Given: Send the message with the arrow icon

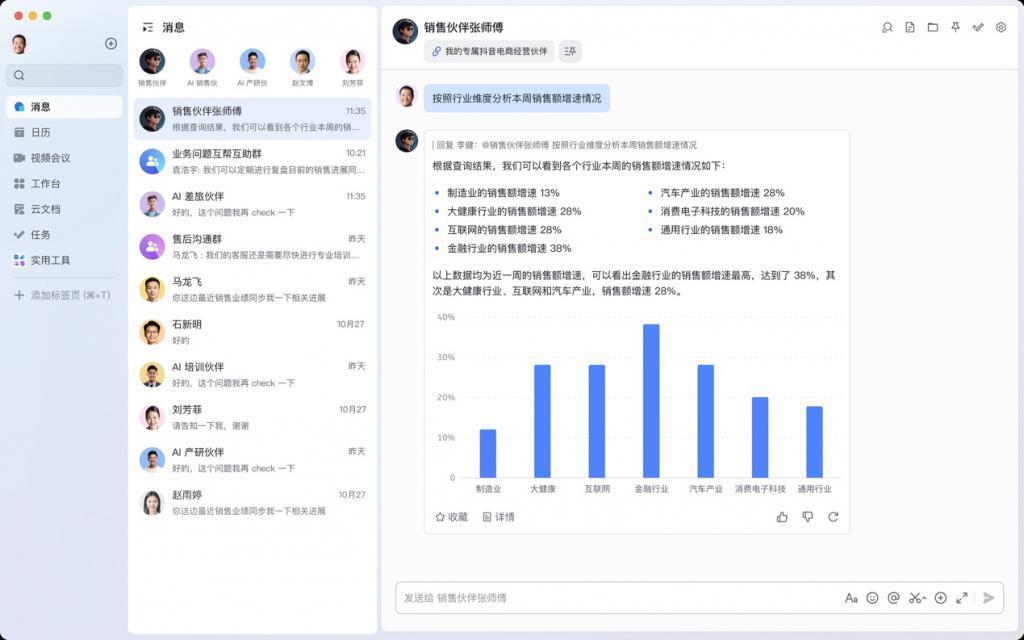Looking at the screenshot, I should [x=988, y=597].
